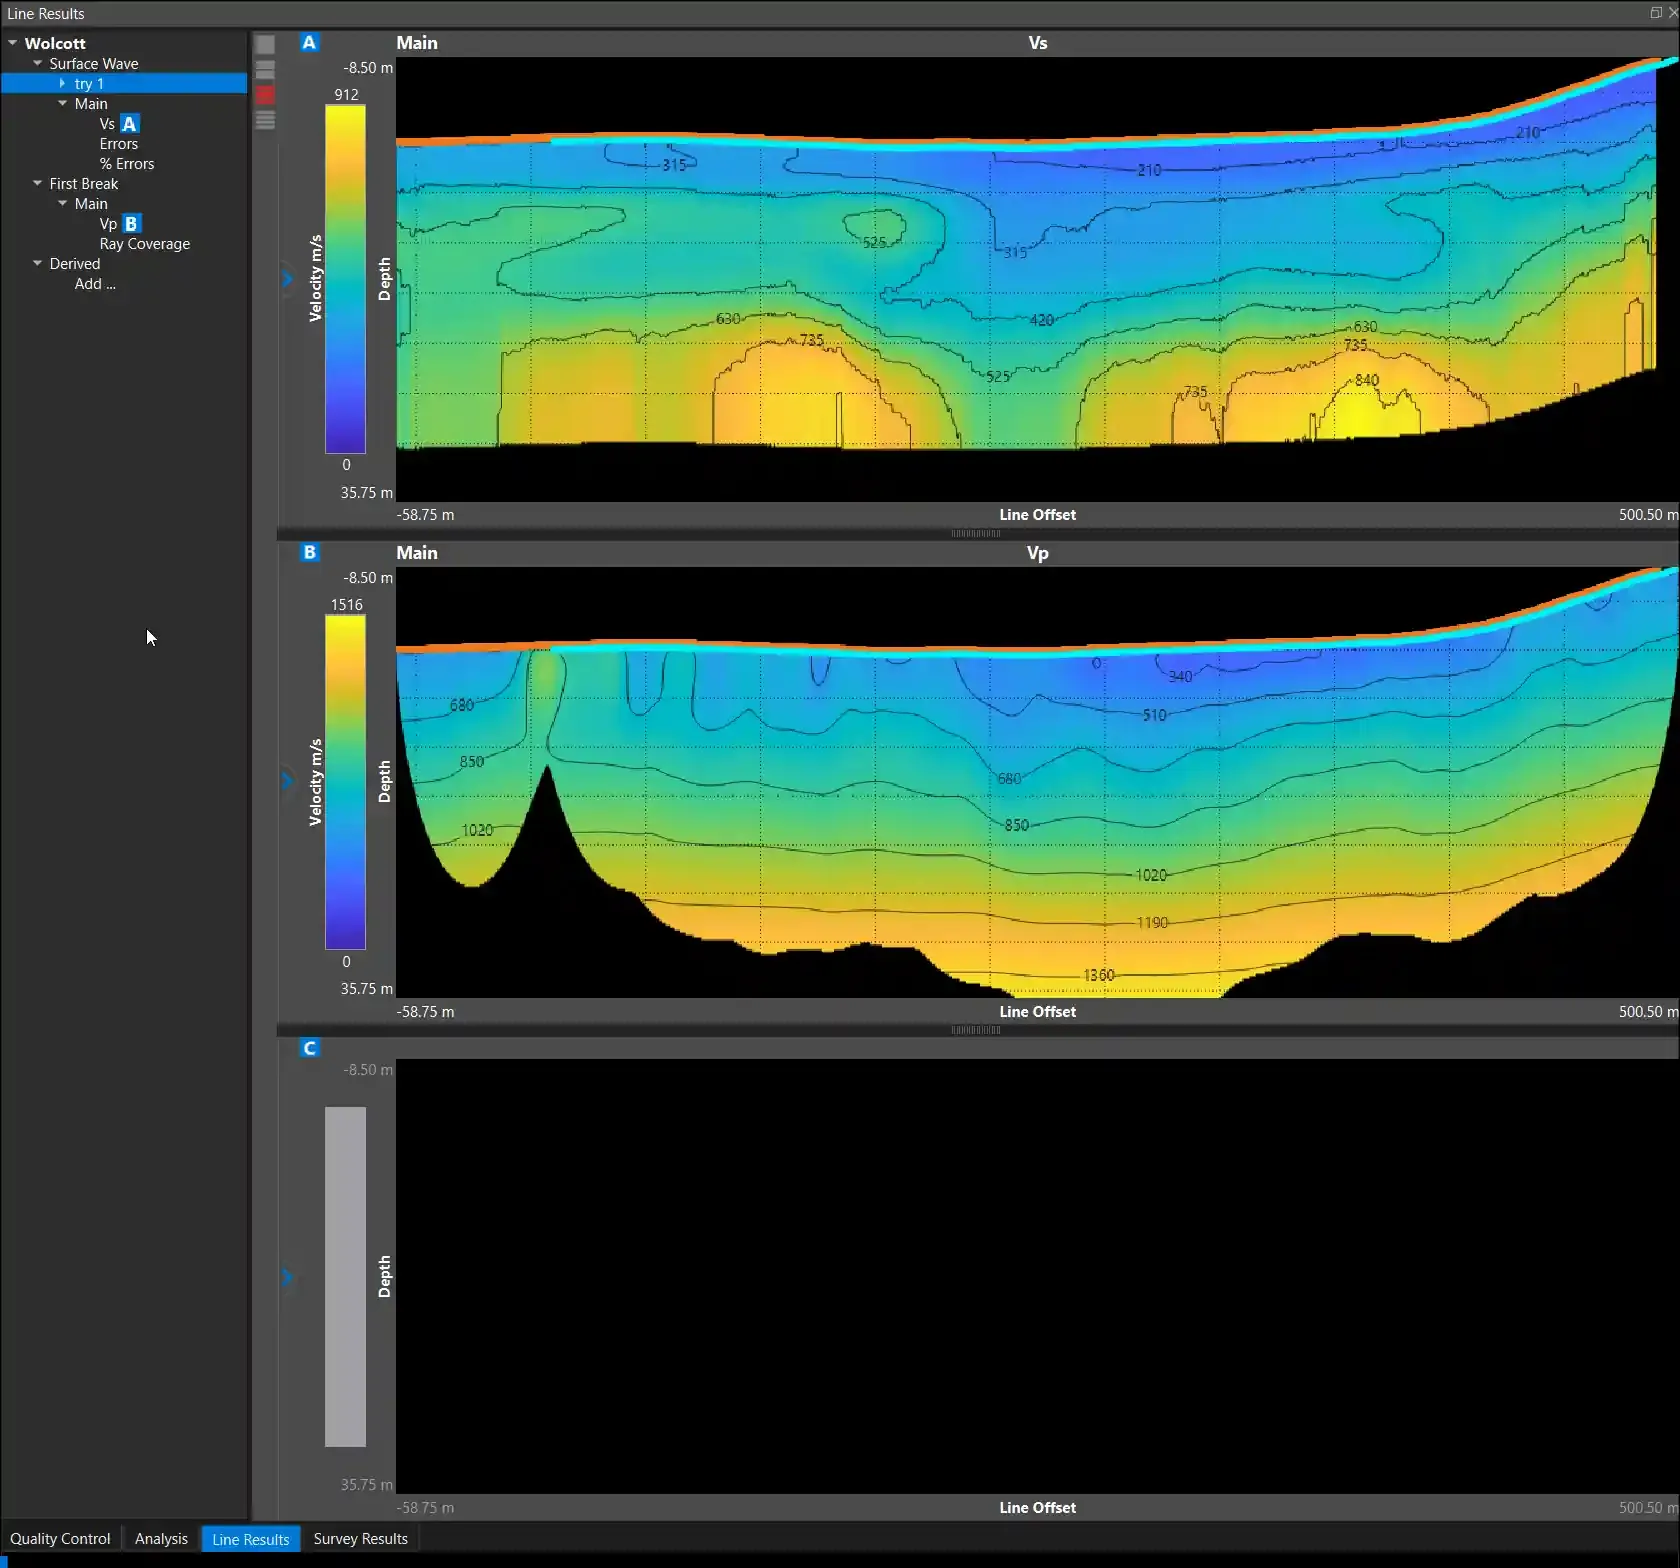
Task: Click the Main label on the Vp panel
Action: point(417,553)
